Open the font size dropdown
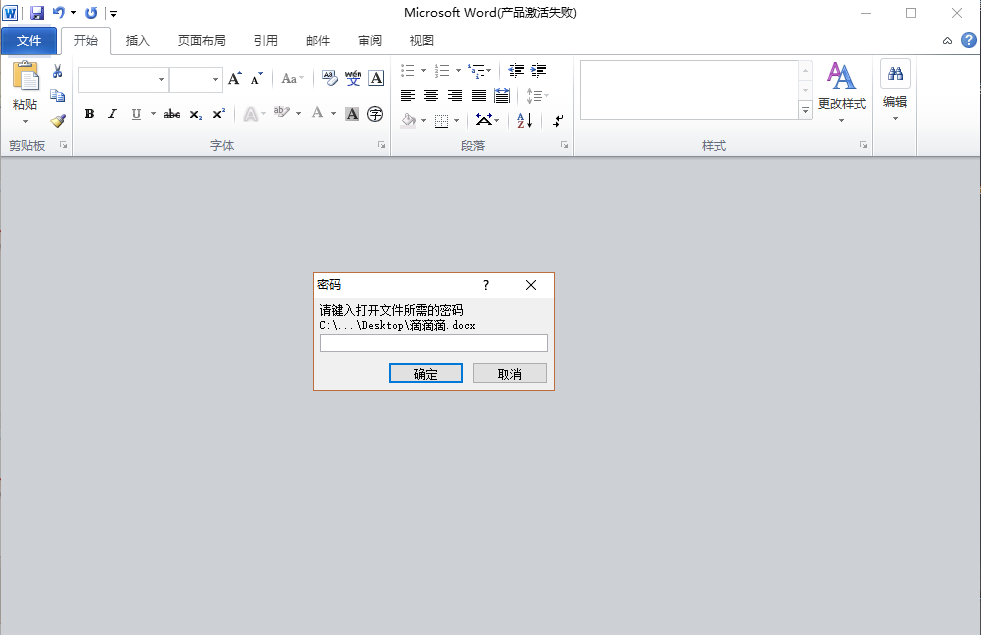The image size is (981, 635). tap(215, 79)
